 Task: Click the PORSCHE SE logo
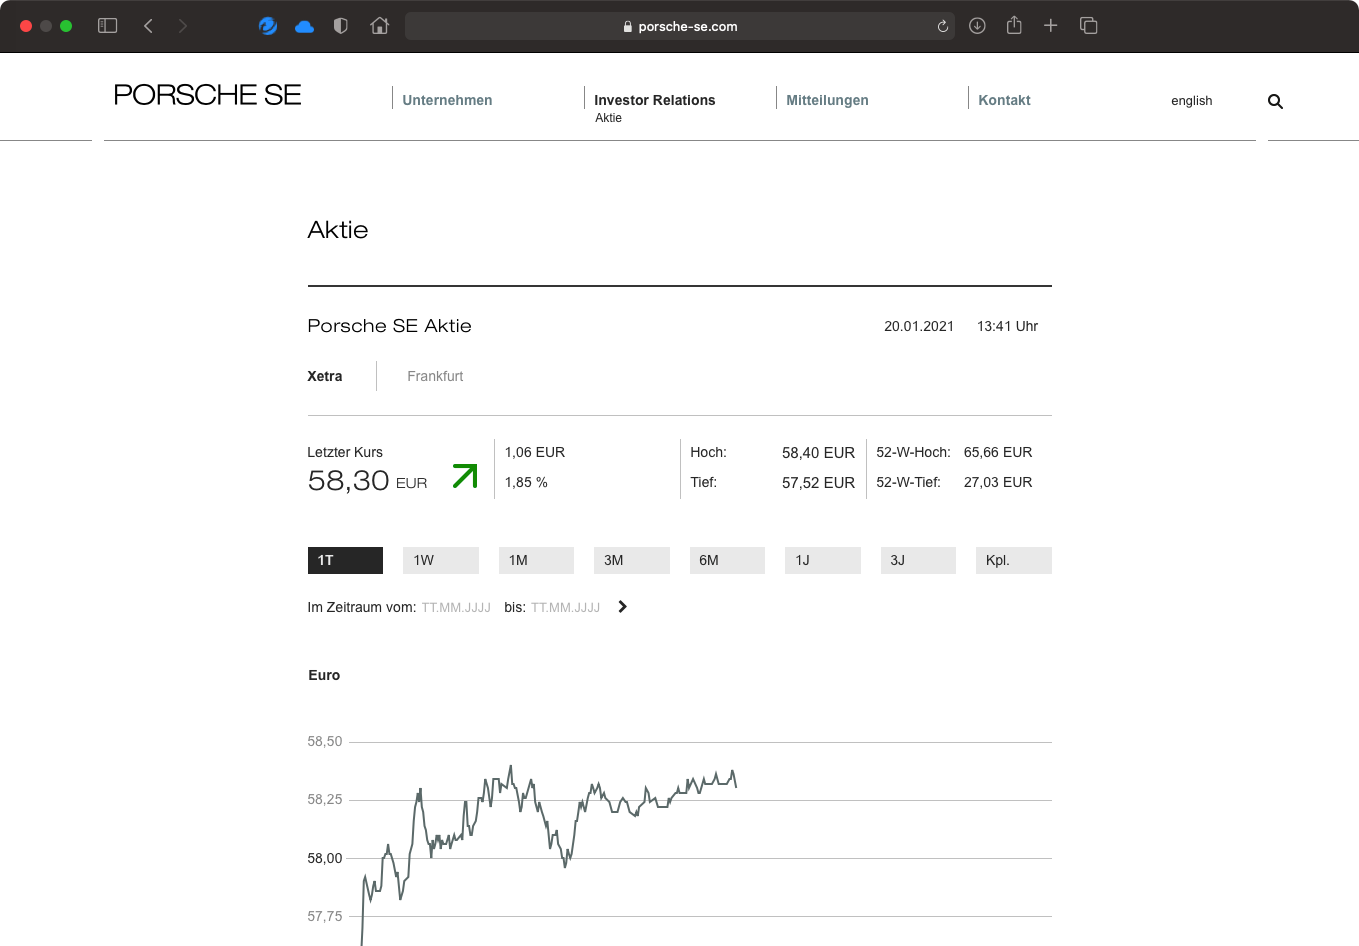click(x=207, y=95)
